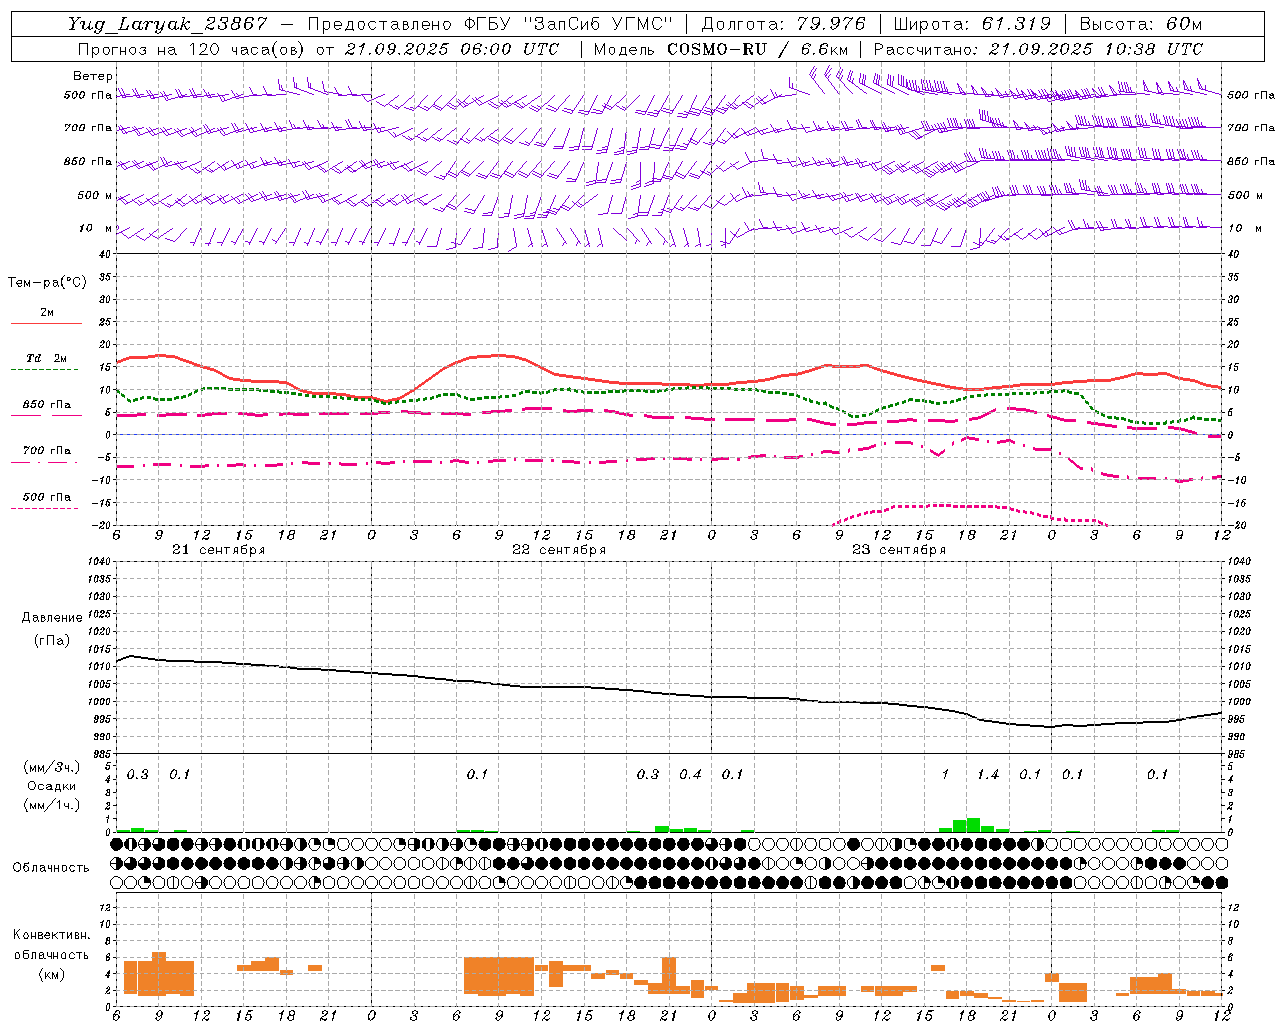
Task: Click the (мм/1ч.) precipitation unit label
Action: [52, 805]
